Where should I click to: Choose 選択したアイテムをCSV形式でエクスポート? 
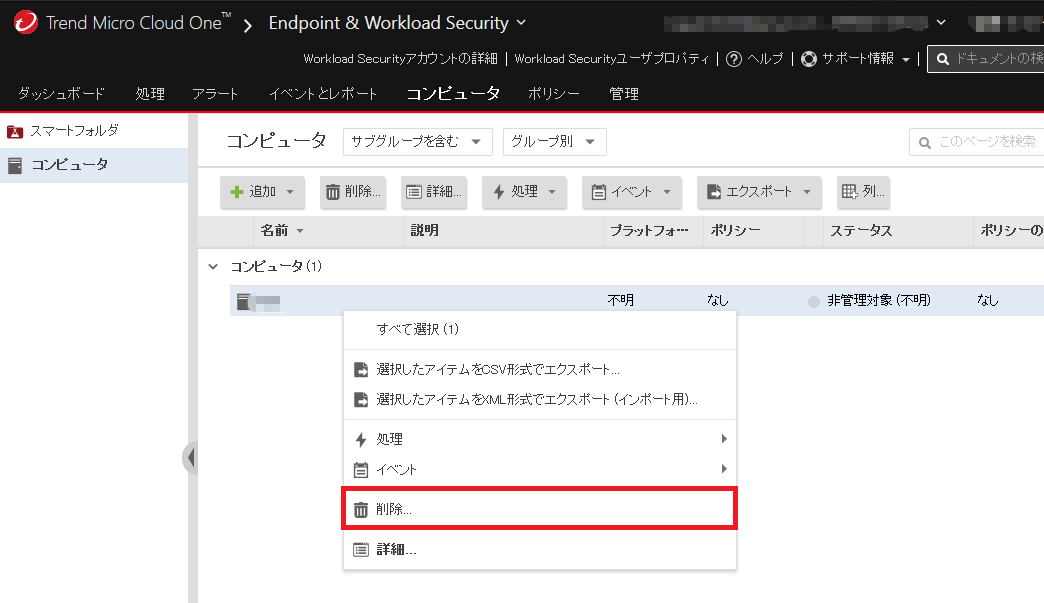[540, 369]
